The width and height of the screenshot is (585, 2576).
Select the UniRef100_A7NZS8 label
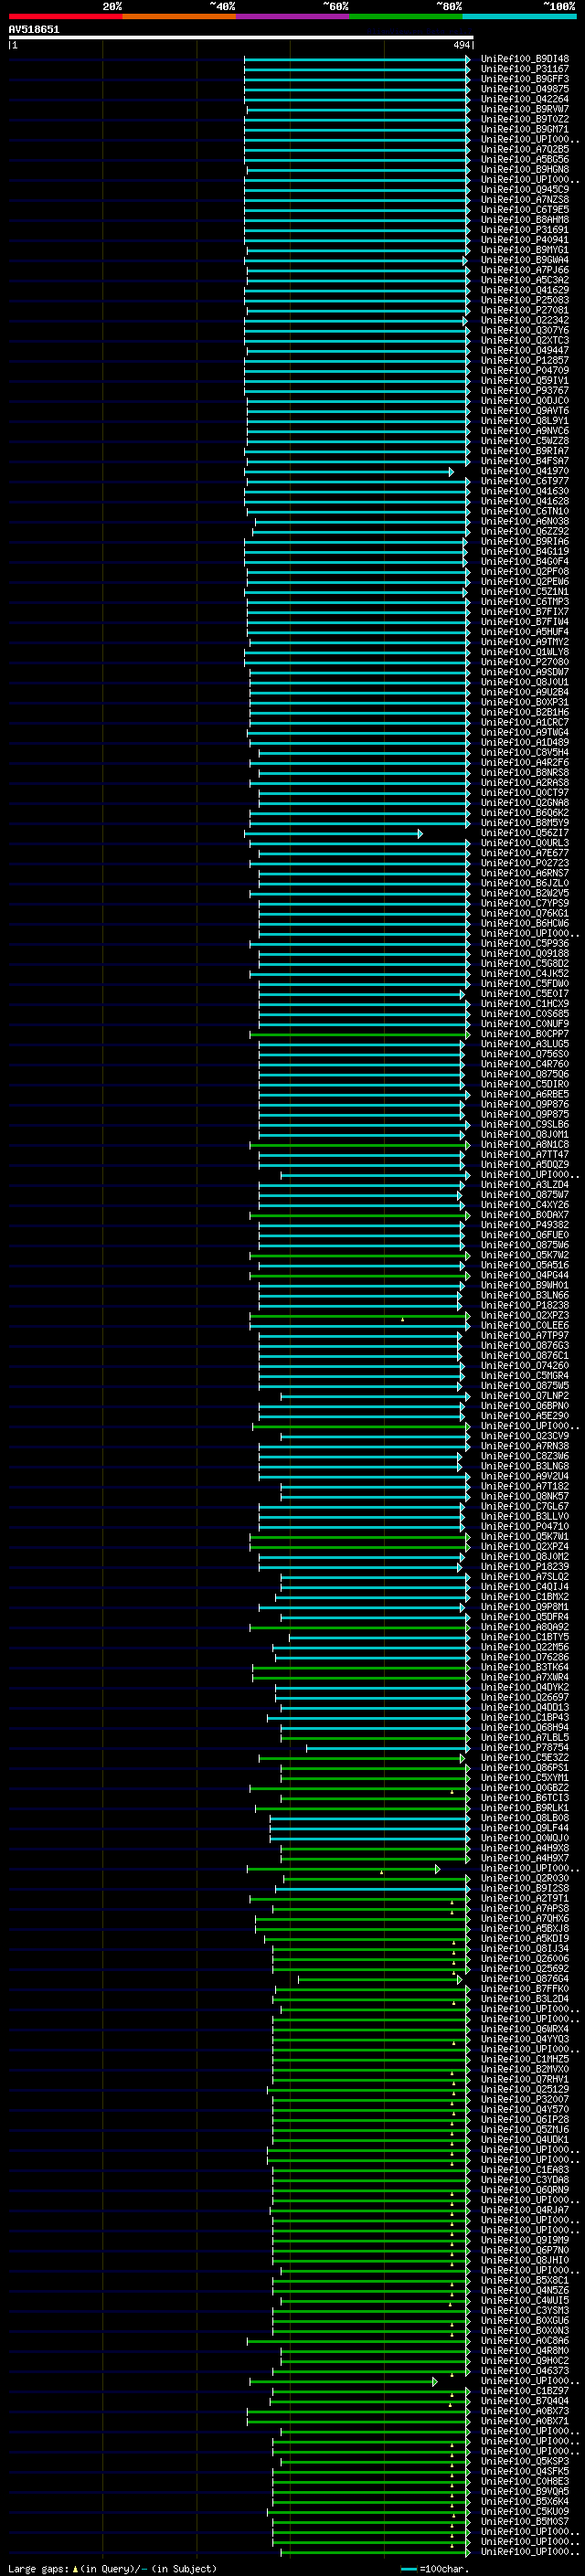[x=525, y=200]
